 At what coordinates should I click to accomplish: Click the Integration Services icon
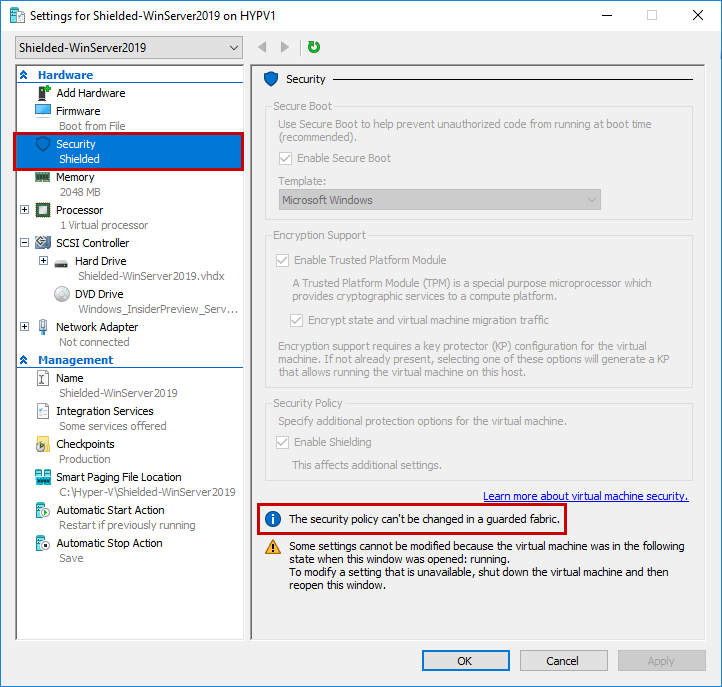(x=42, y=411)
